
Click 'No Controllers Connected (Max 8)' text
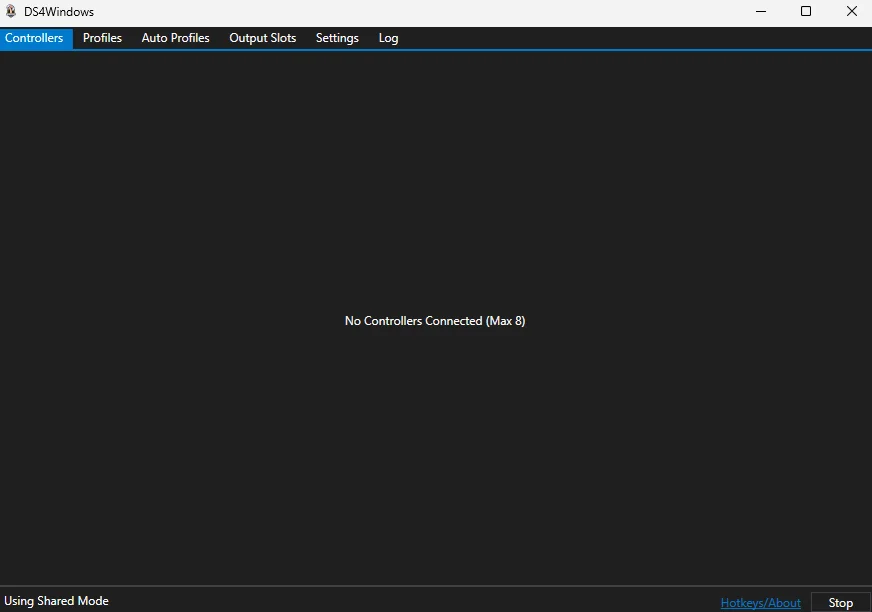pos(435,321)
